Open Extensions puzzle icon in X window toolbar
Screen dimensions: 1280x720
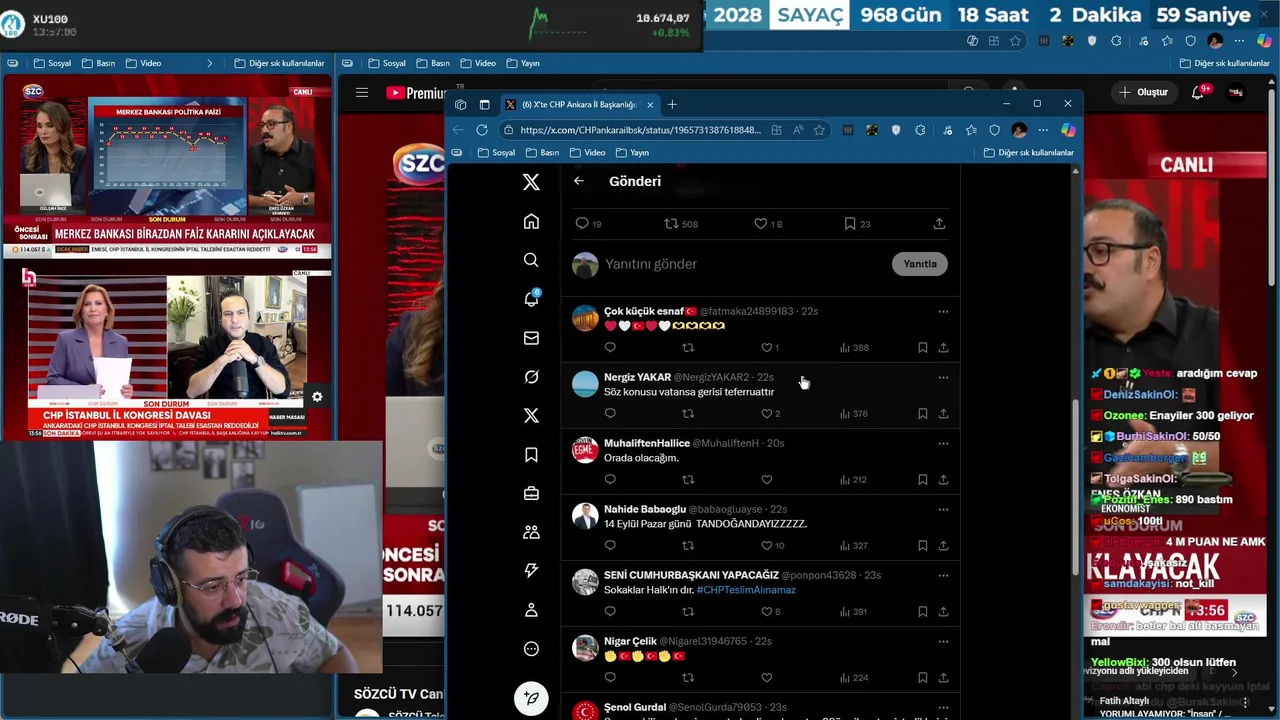pos(920,130)
